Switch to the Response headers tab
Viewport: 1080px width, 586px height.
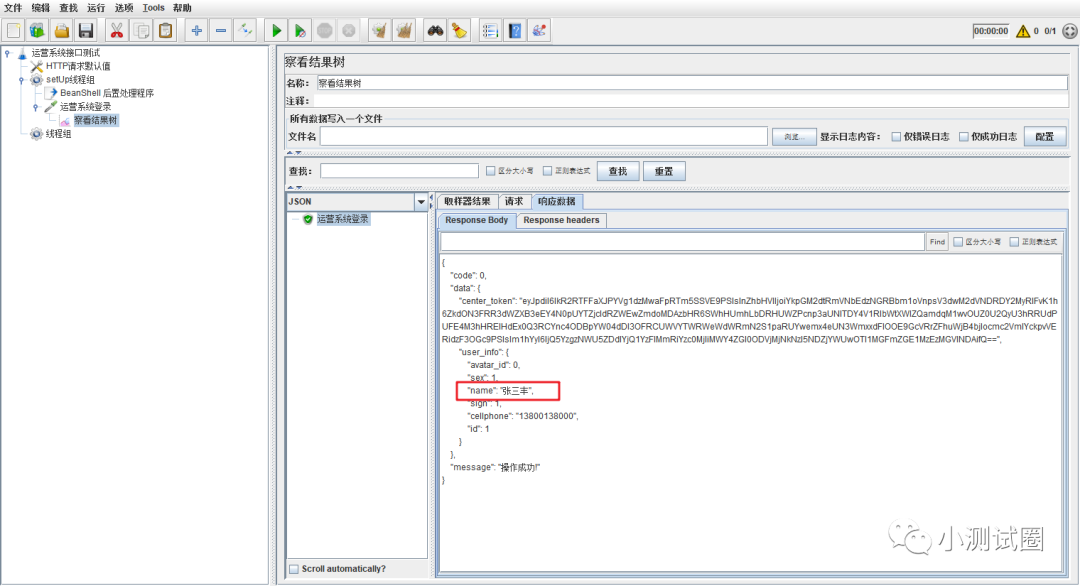pos(561,220)
